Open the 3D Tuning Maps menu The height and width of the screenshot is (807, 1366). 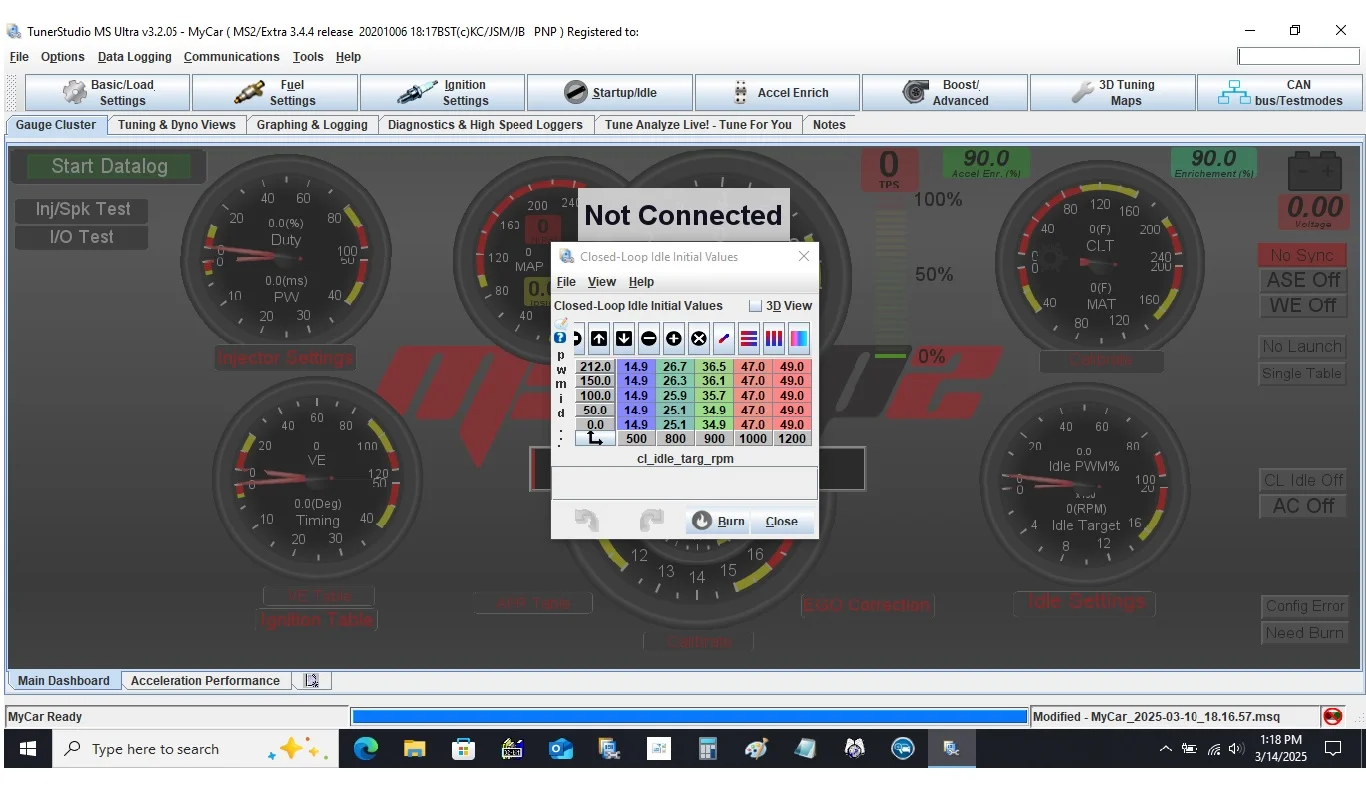coord(1113,93)
